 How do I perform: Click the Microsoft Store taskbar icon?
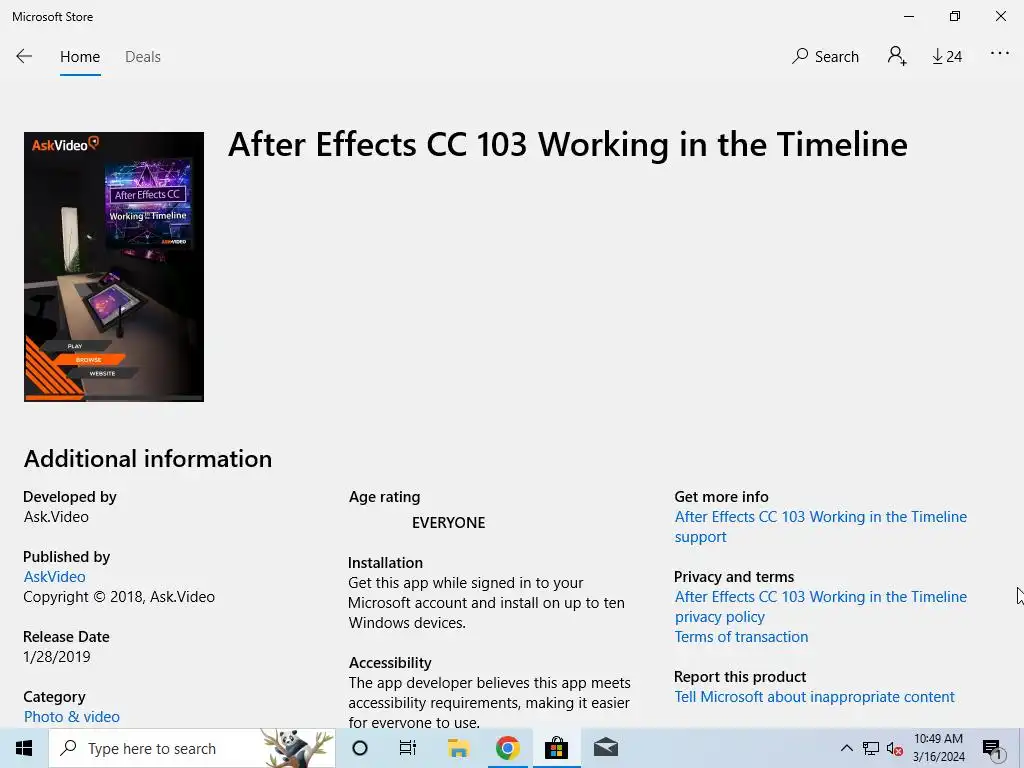[x=556, y=748]
